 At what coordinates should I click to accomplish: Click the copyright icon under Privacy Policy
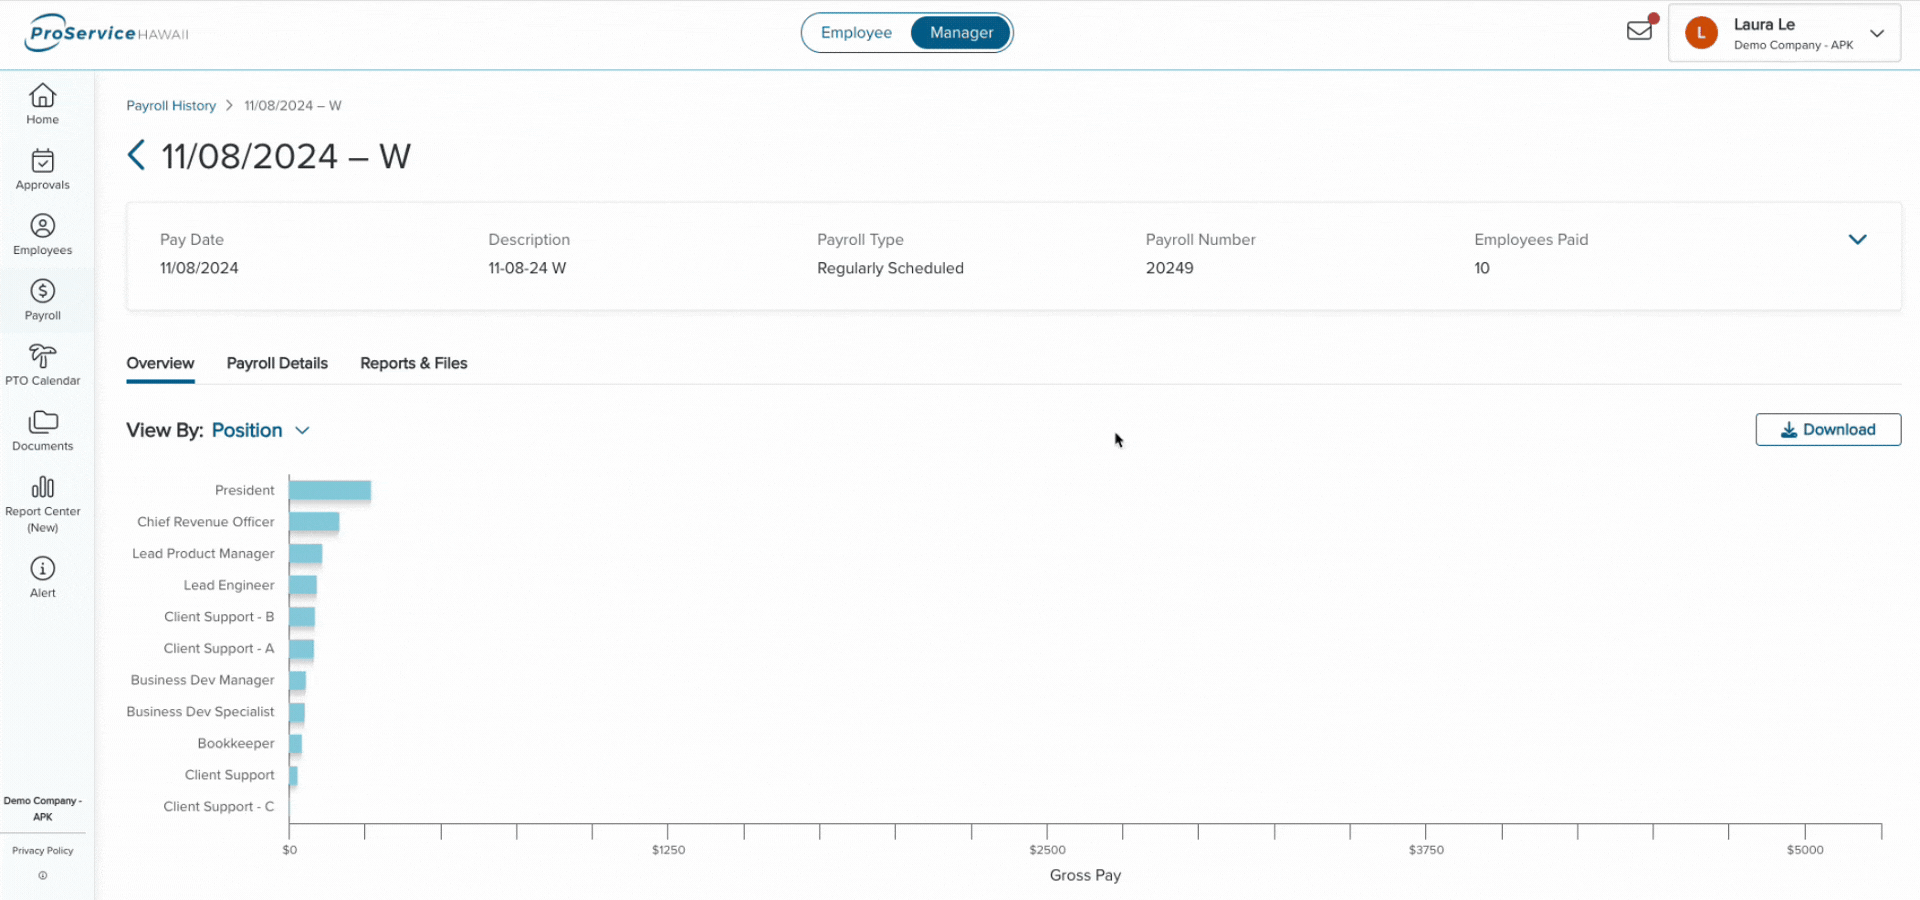pos(42,875)
